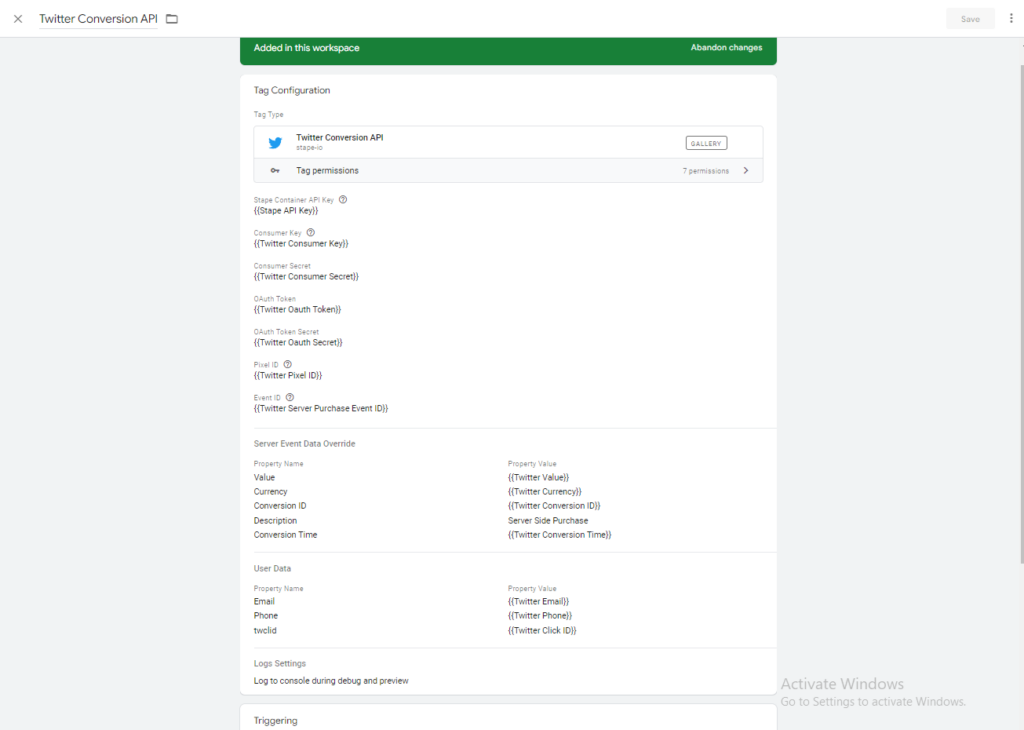This screenshot has height=730, width=1024.
Task: Select the Twitter Conversion API tag type row
Action: coord(480,142)
